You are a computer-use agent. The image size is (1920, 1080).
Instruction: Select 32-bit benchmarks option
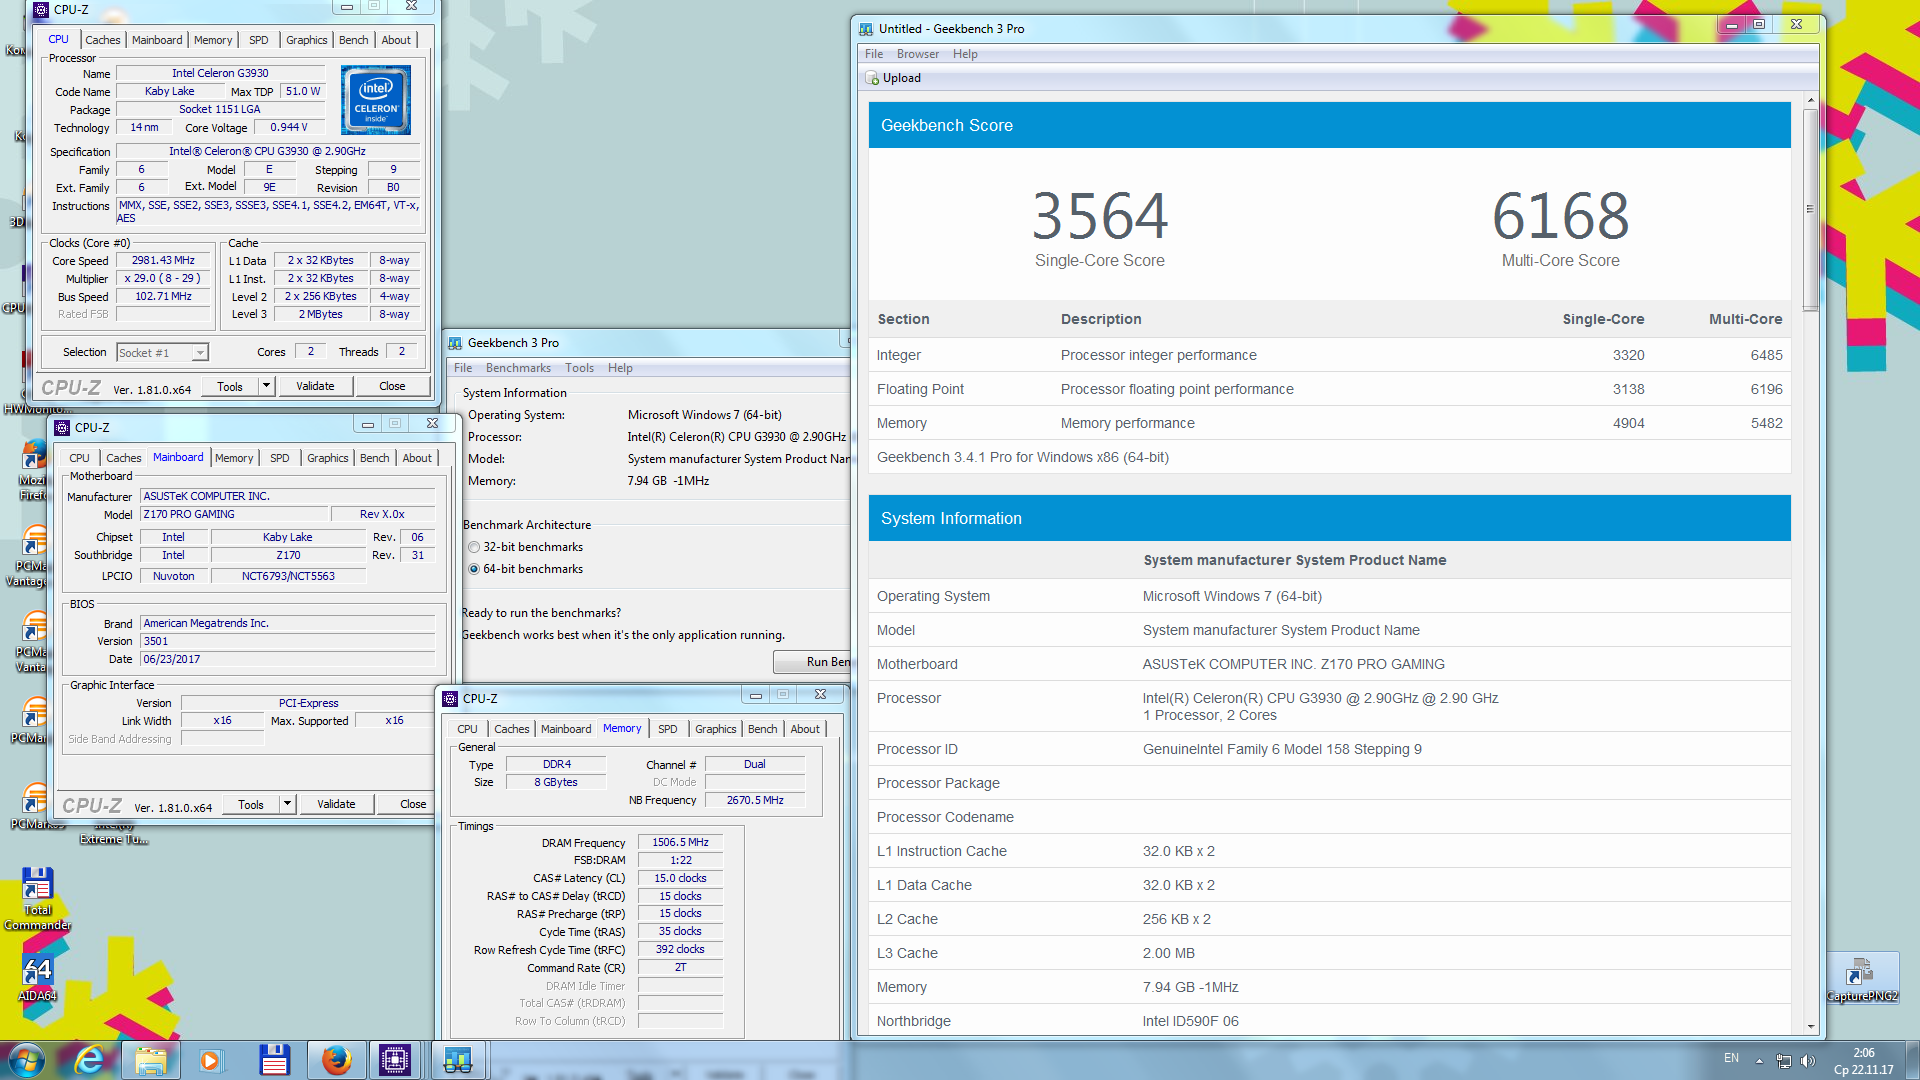point(474,547)
